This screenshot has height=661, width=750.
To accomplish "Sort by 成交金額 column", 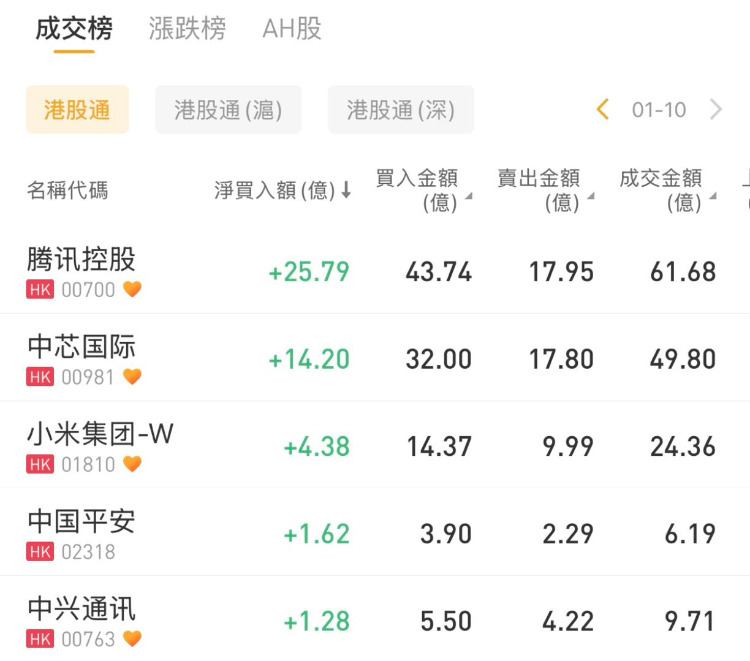I will 664,190.
